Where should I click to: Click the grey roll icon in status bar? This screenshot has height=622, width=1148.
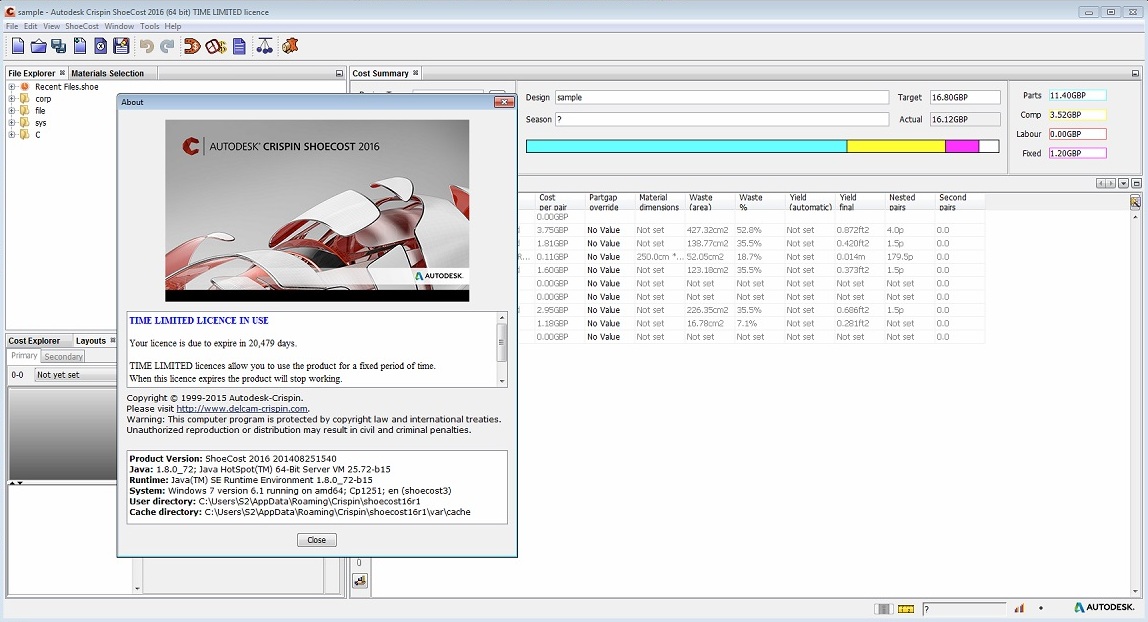[884, 609]
